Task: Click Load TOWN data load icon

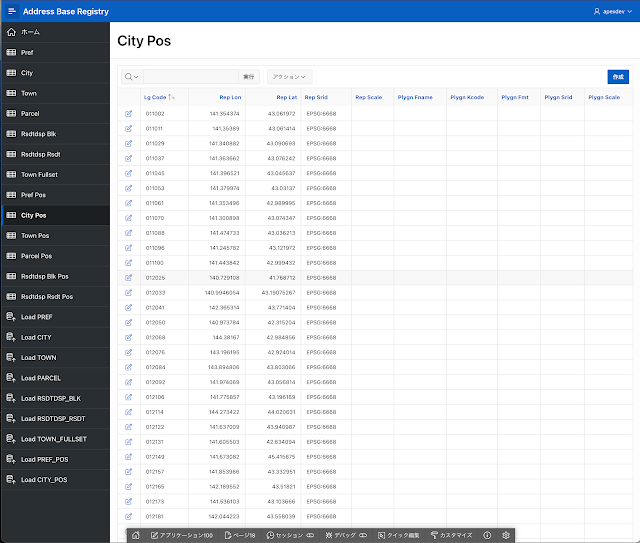Action: pos(11,358)
